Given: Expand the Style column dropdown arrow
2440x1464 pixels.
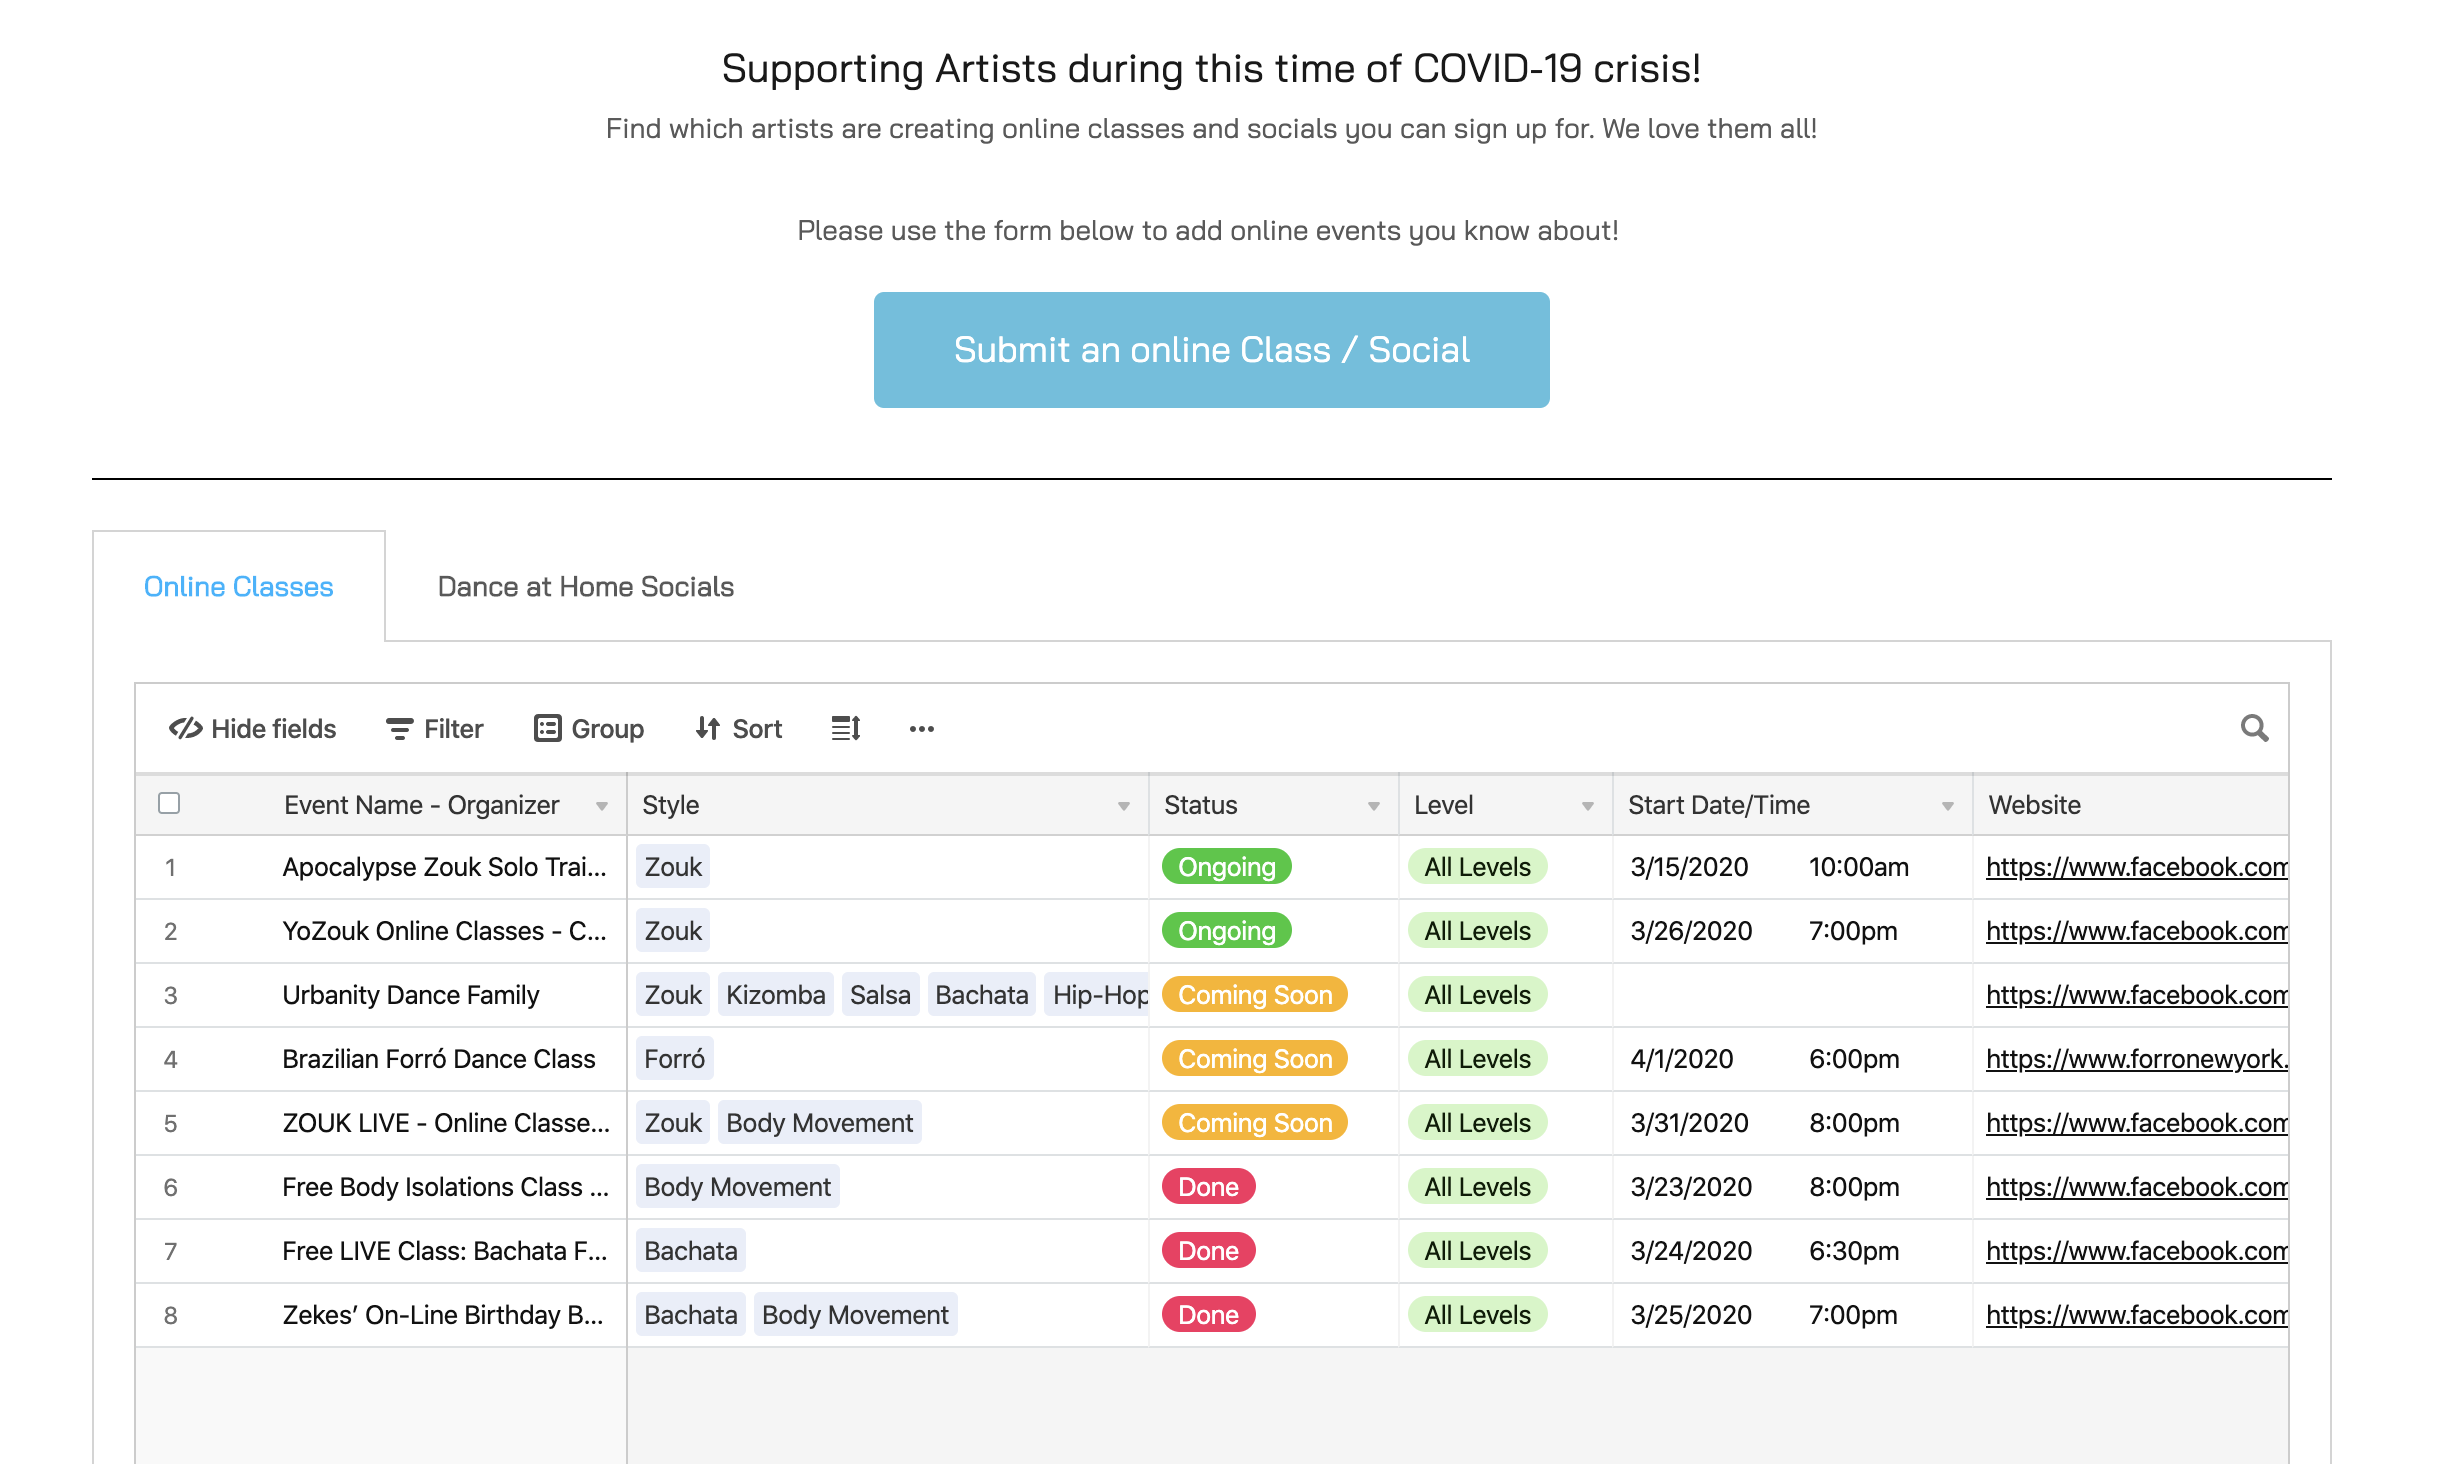Looking at the screenshot, I should pyautogui.click(x=1123, y=806).
